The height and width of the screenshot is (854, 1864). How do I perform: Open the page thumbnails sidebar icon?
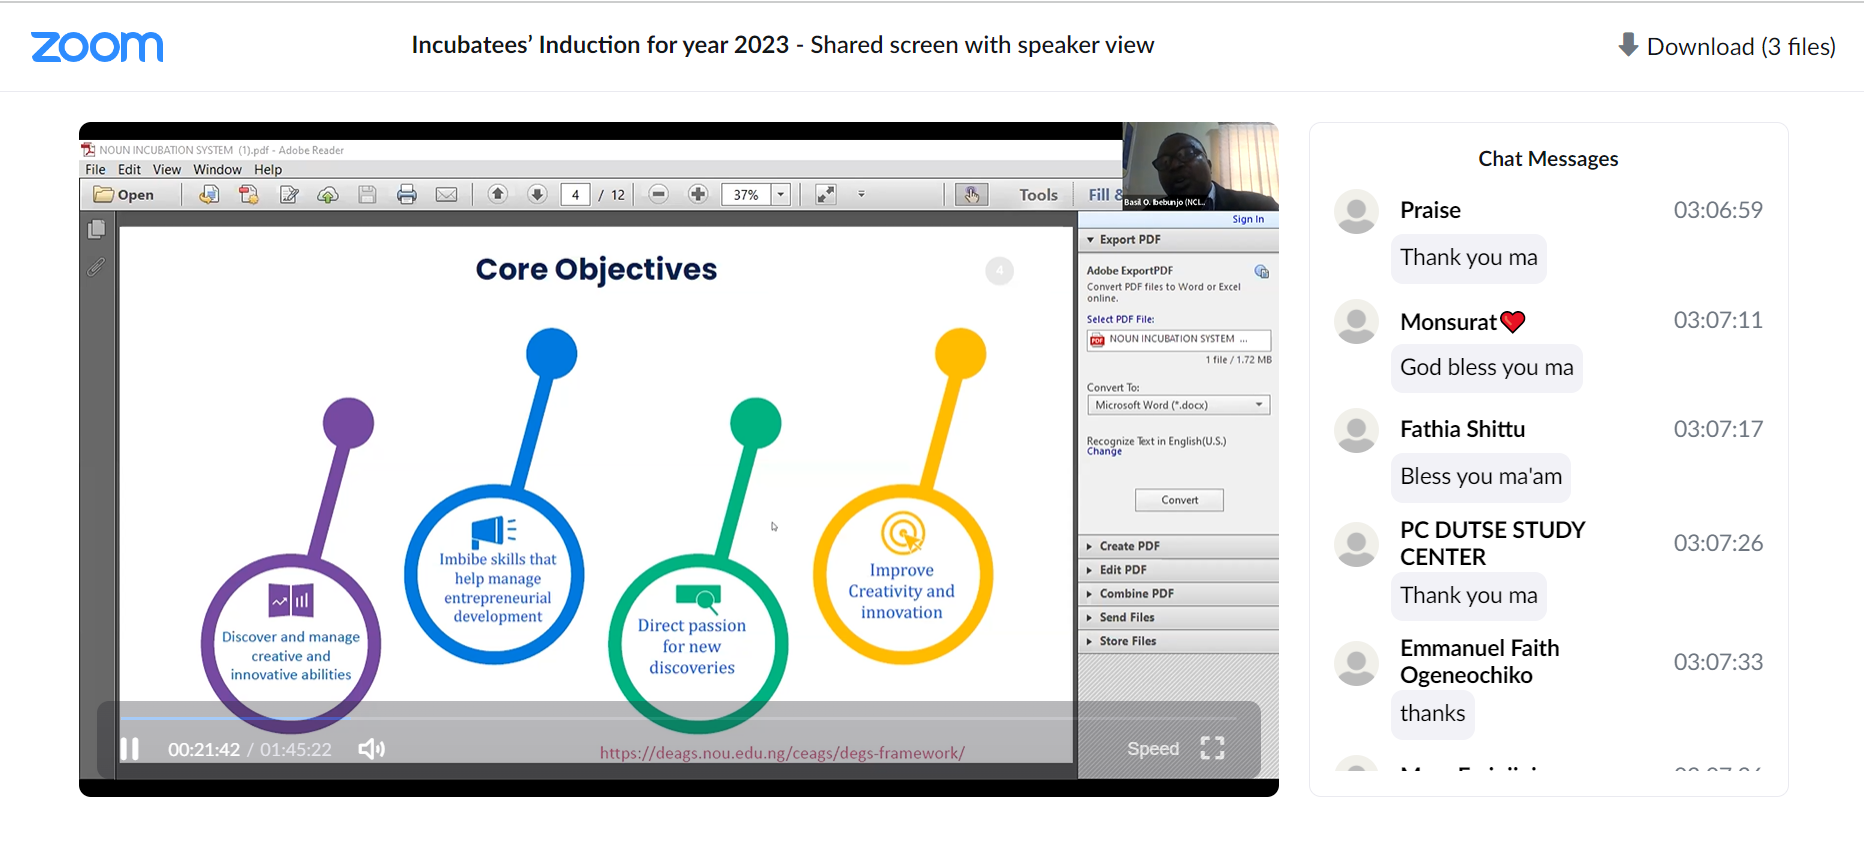pyautogui.click(x=97, y=230)
